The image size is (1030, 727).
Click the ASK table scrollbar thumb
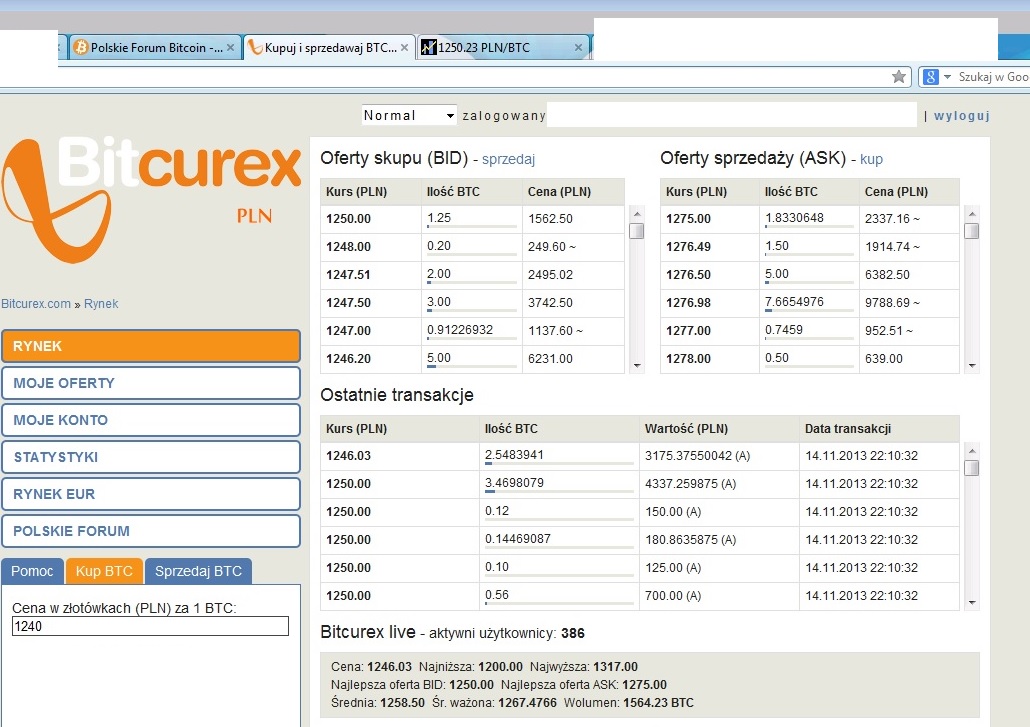972,231
